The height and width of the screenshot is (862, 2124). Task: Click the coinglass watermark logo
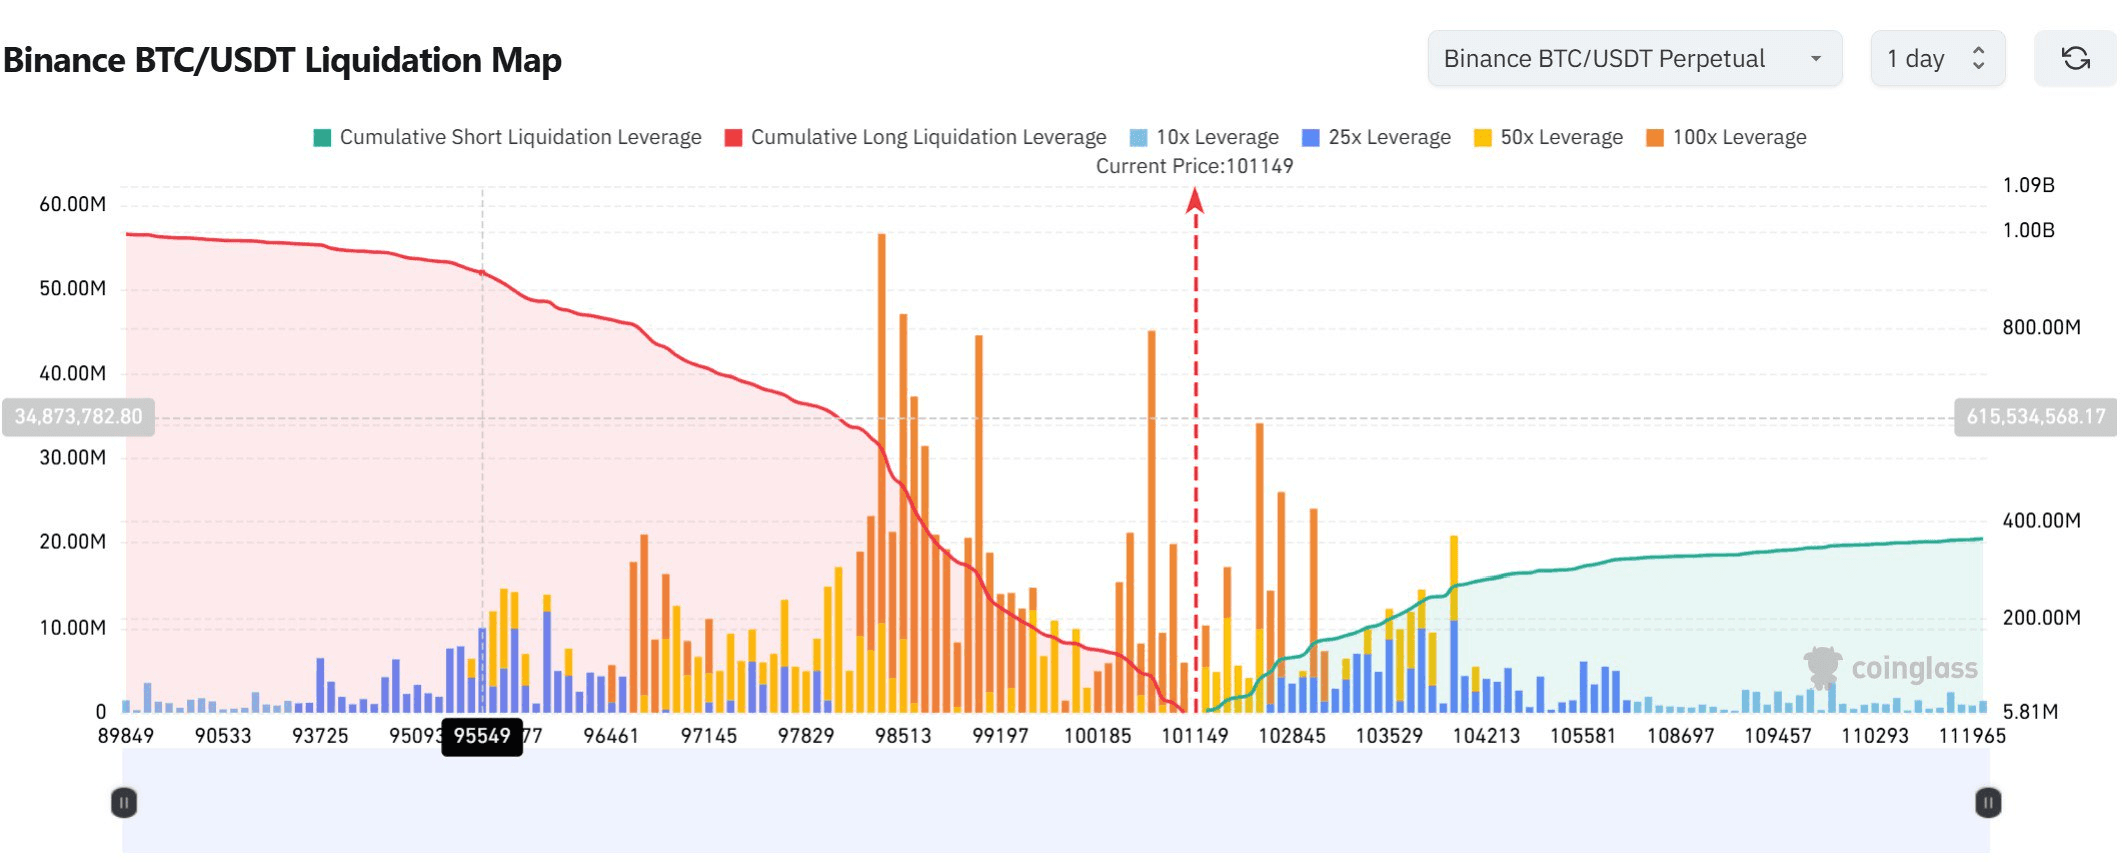(1822, 667)
